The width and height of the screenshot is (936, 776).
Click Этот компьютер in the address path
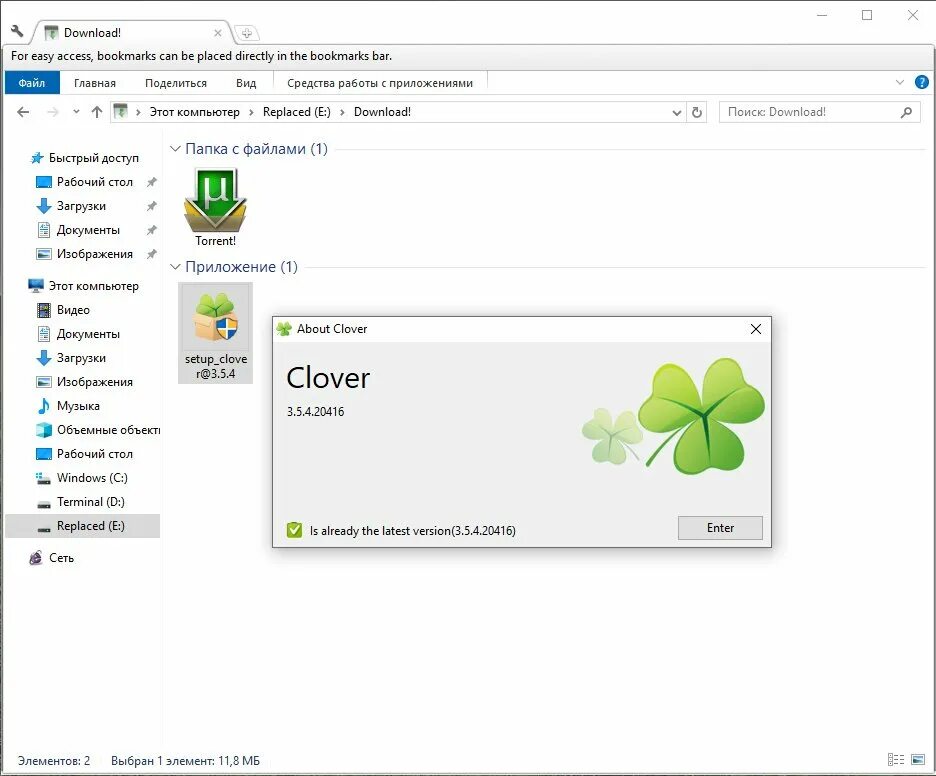pyautogui.click(x=194, y=112)
